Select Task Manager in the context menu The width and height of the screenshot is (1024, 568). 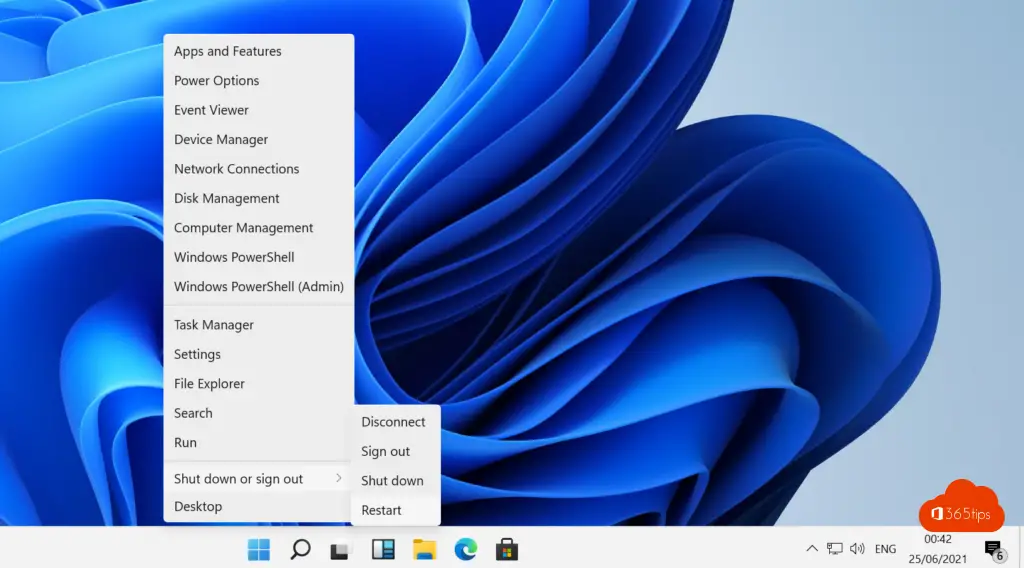[214, 325]
